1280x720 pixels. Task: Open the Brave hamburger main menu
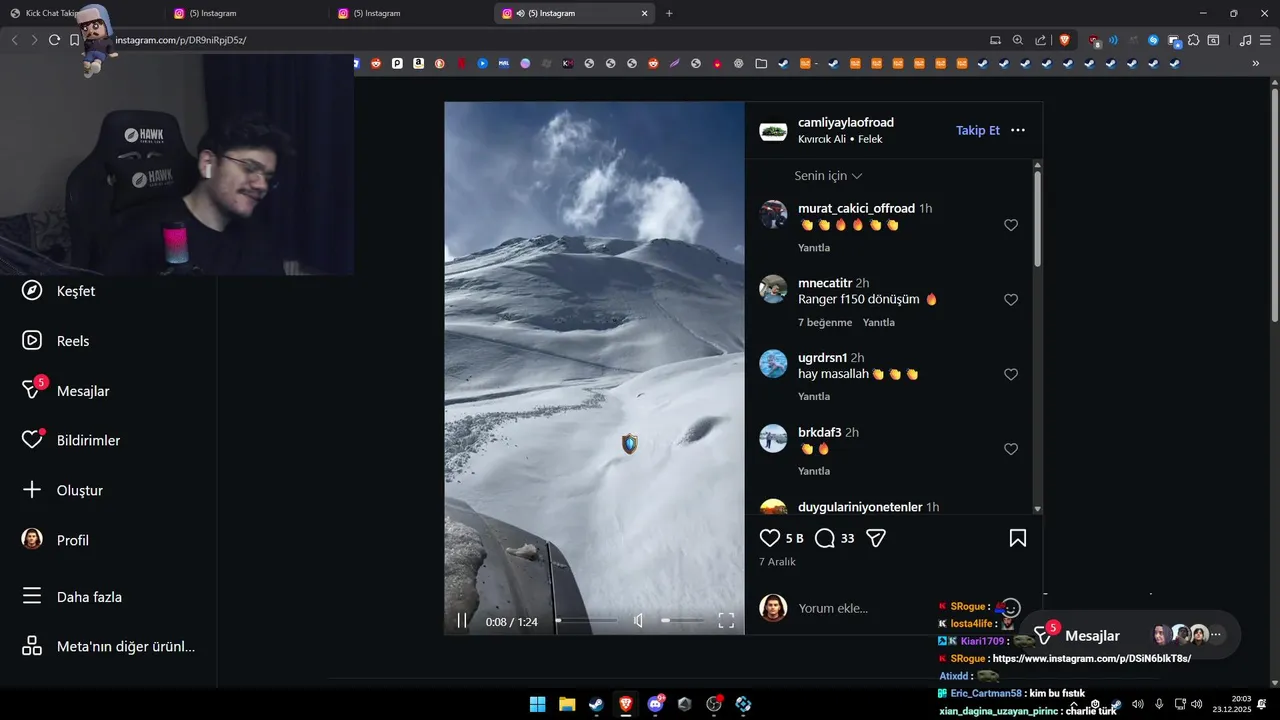tap(1266, 40)
